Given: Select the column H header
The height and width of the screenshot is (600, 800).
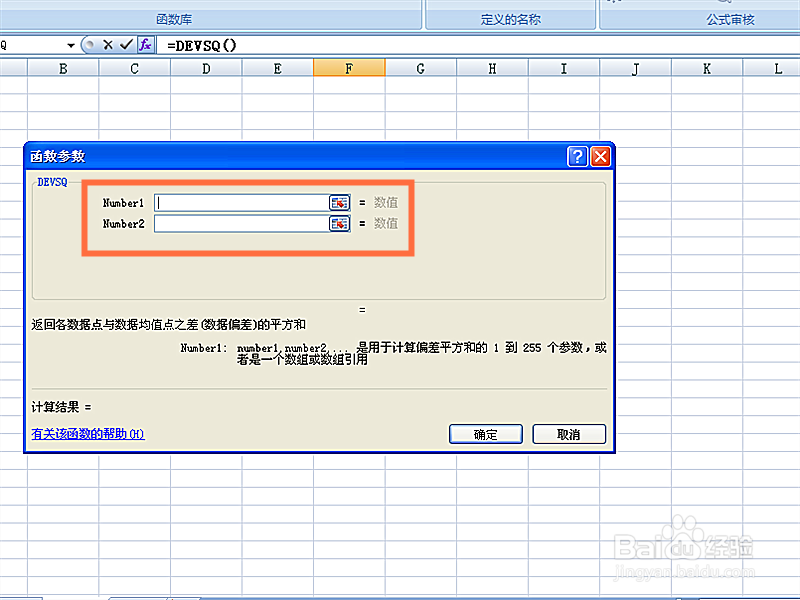Looking at the screenshot, I should 491,67.
